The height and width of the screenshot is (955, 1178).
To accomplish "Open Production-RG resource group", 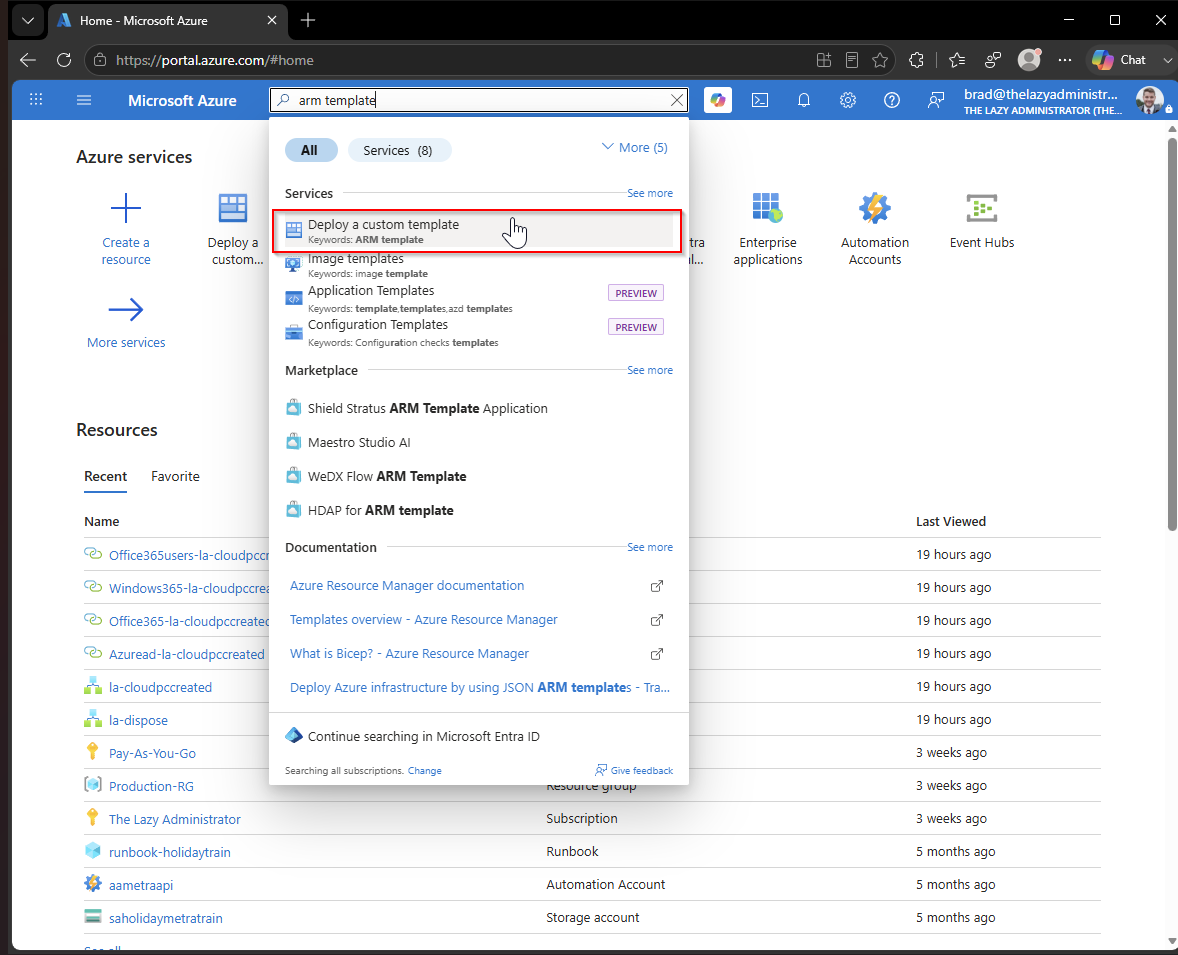I will pyautogui.click(x=151, y=786).
